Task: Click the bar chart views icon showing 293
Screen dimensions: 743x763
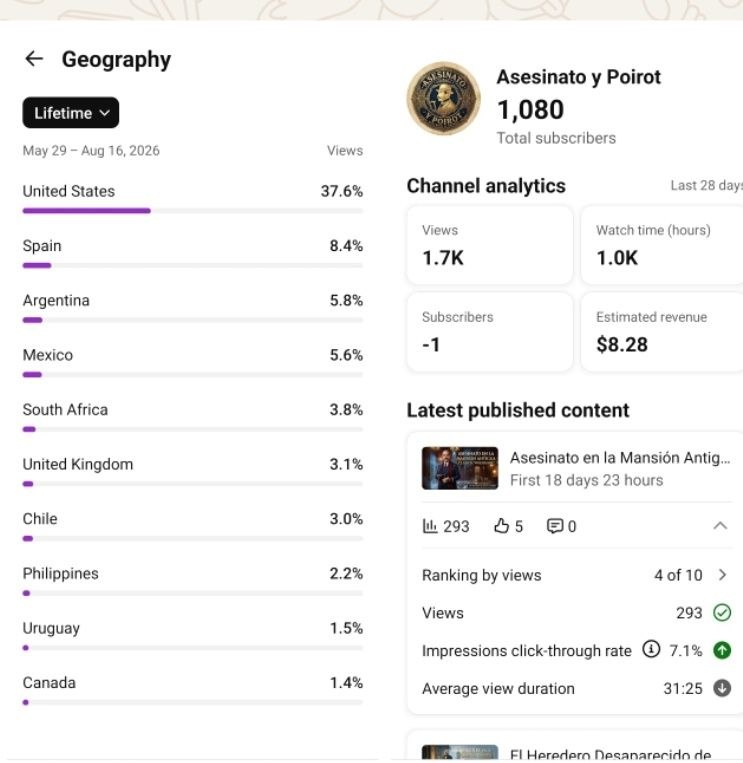Action: click(x=430, y=526)
